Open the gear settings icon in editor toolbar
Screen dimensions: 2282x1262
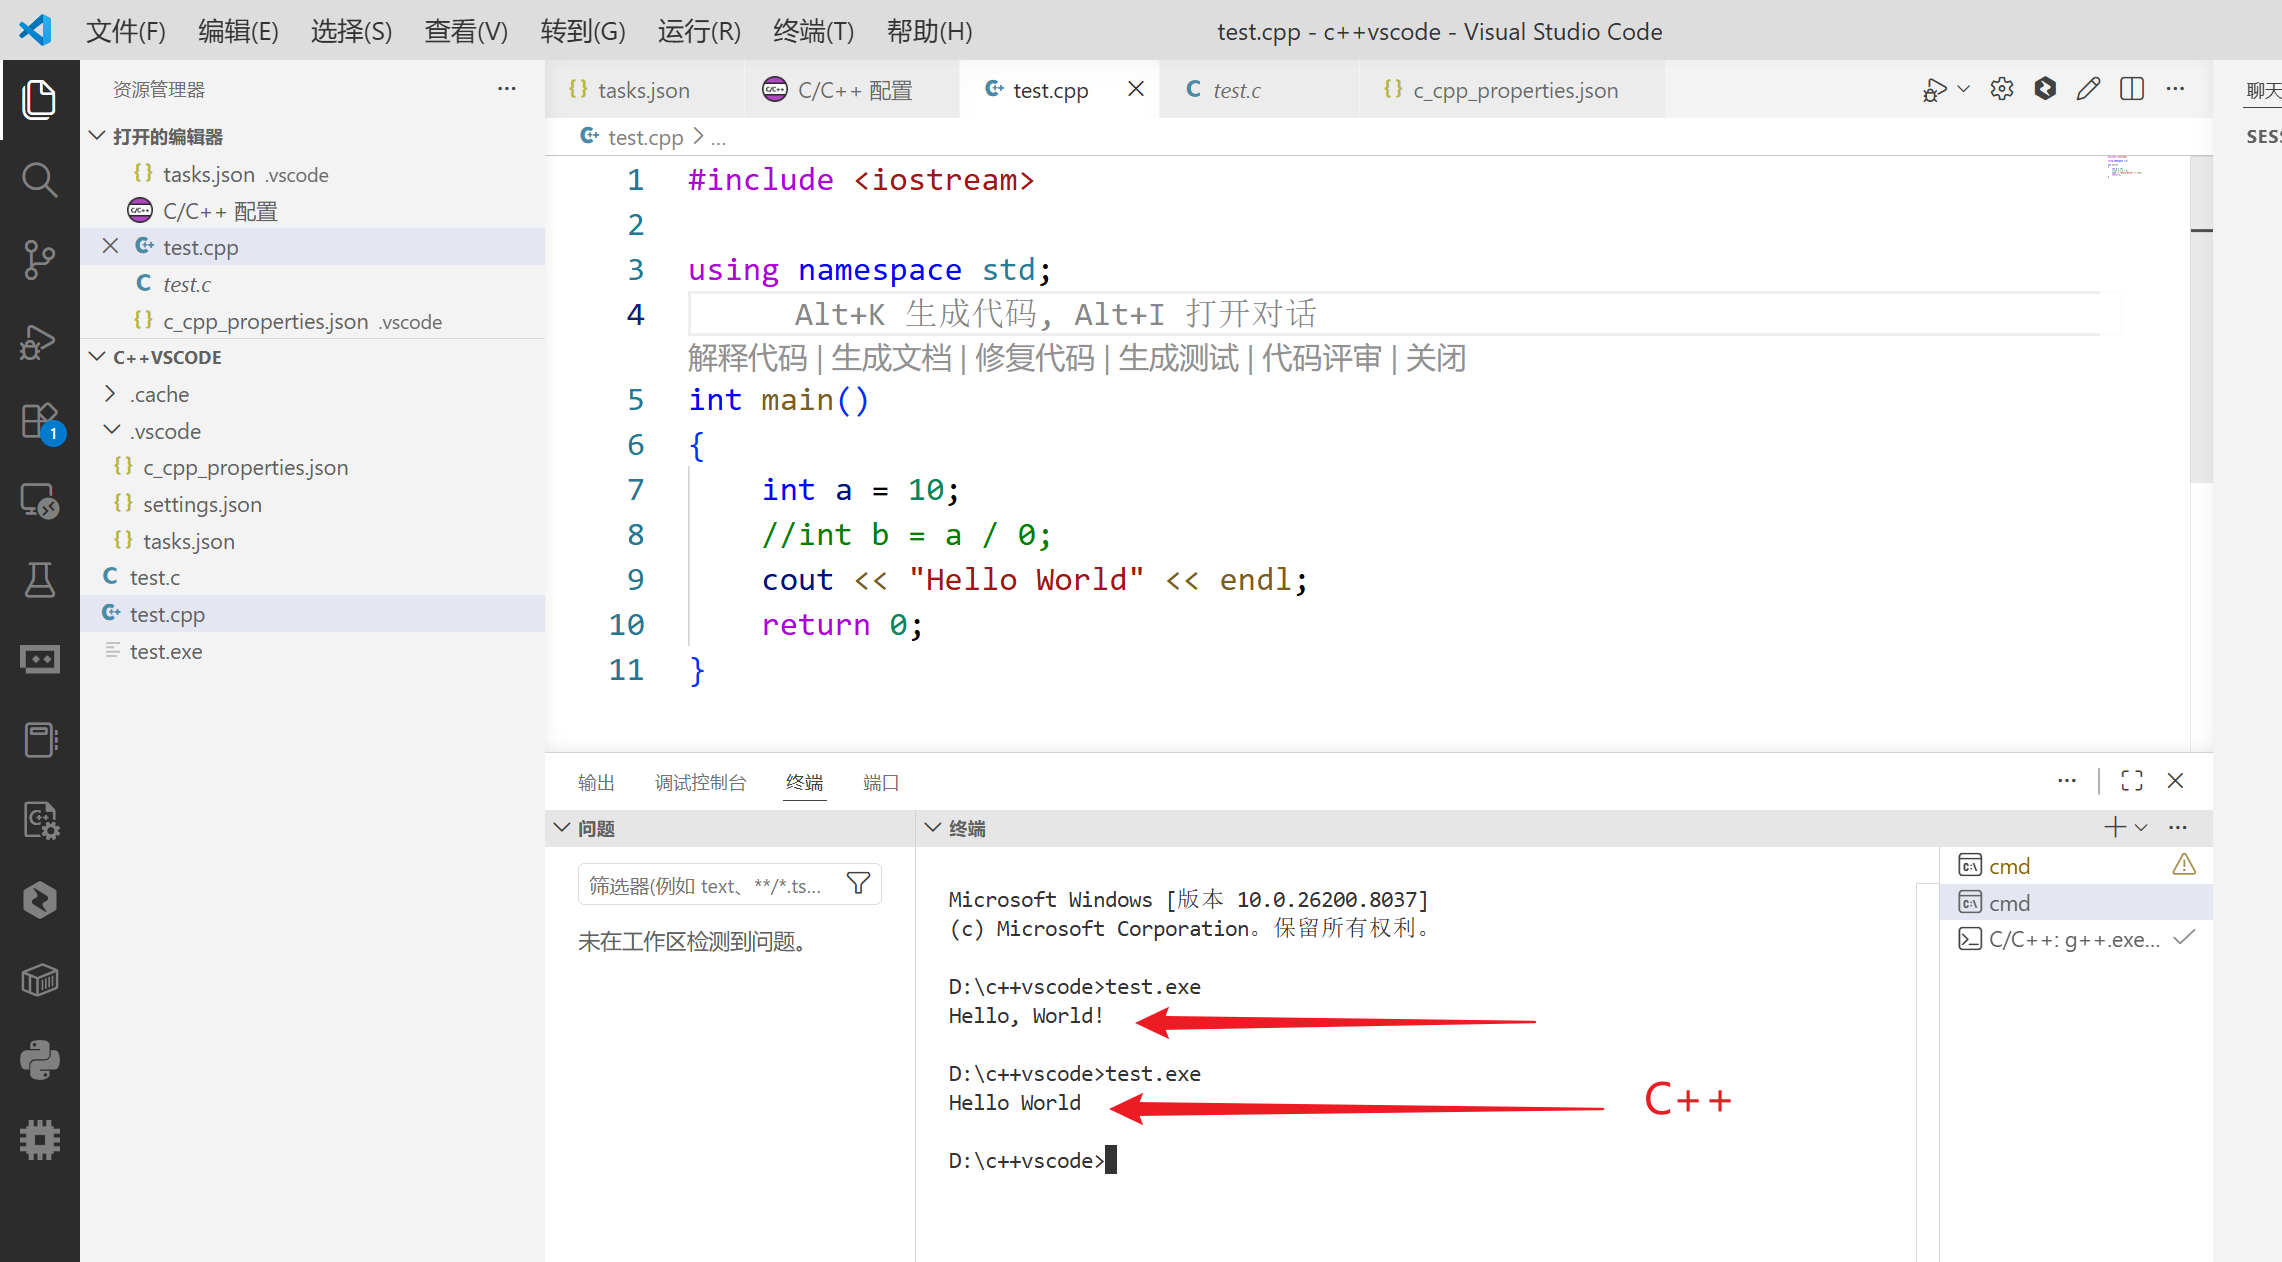pyautogui.click(x=2002, y=89)
